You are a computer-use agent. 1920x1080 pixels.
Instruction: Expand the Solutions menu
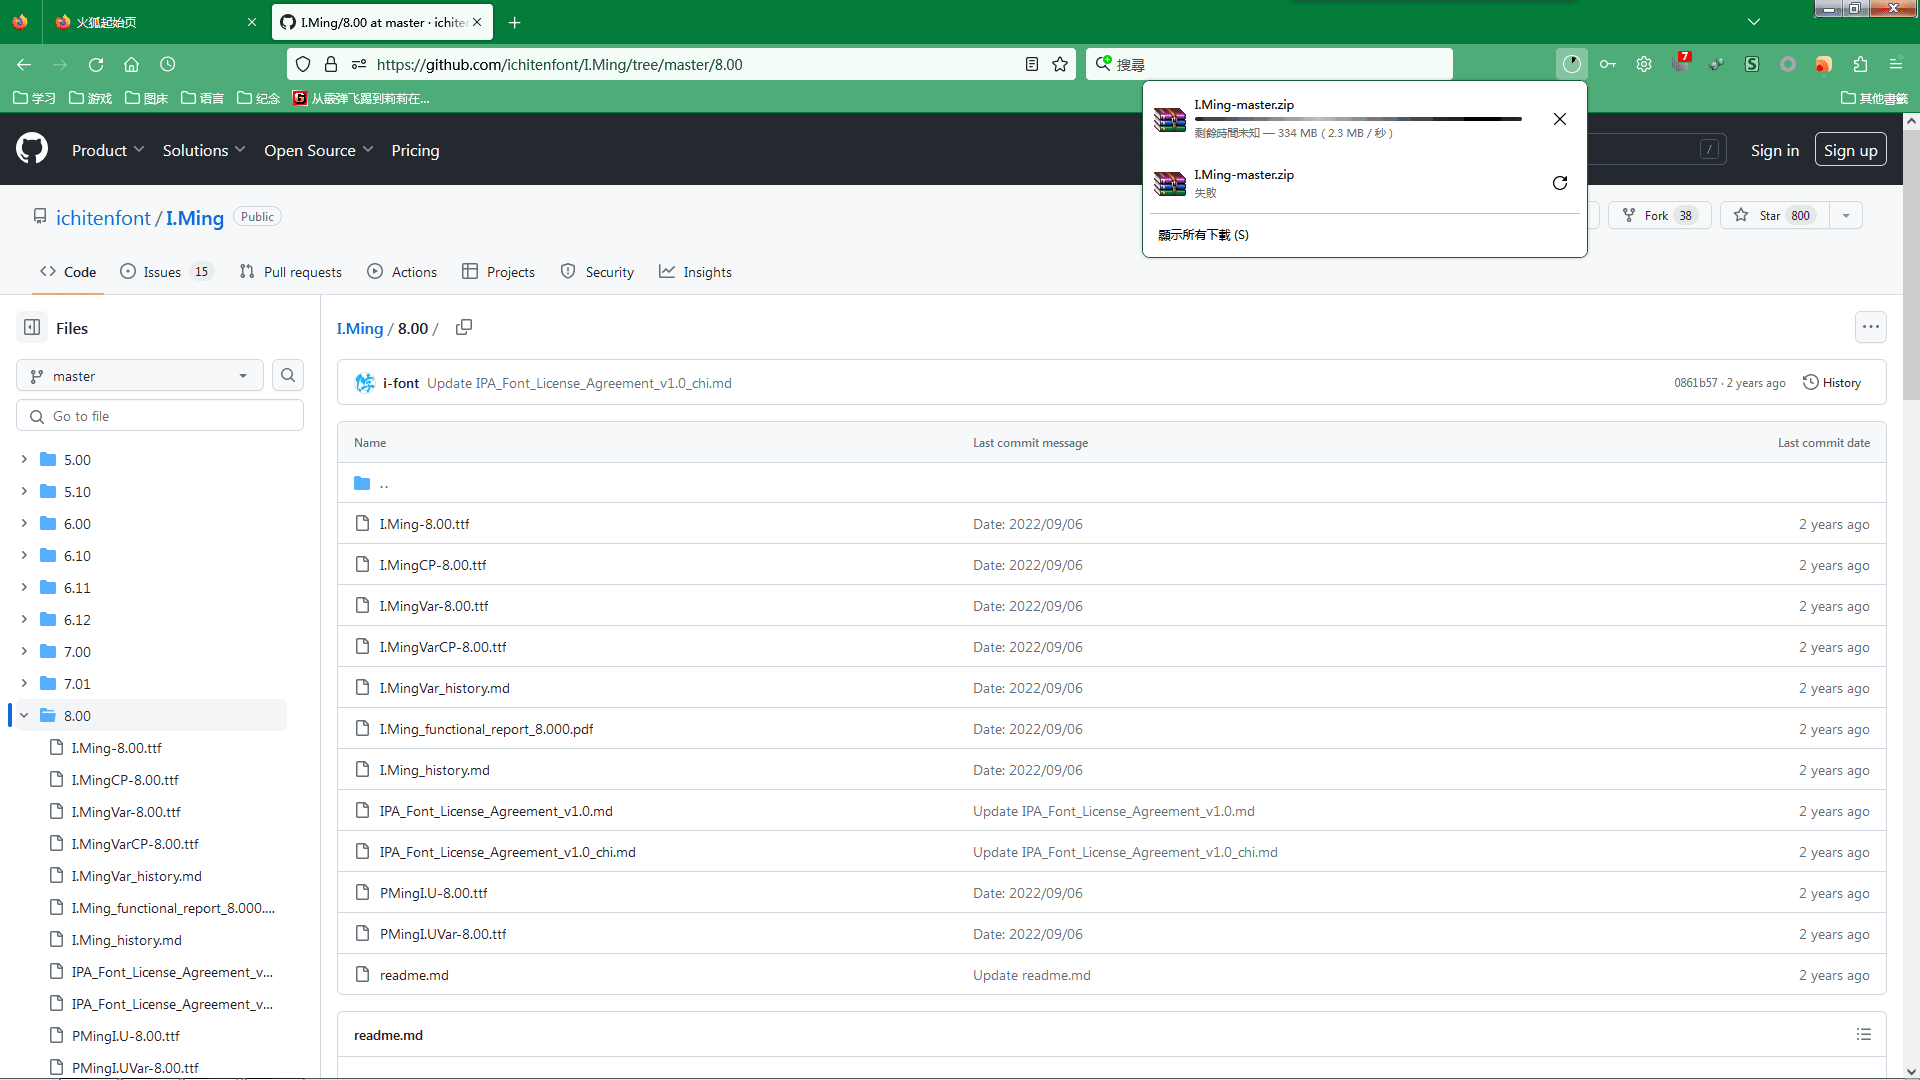(204, 150)
